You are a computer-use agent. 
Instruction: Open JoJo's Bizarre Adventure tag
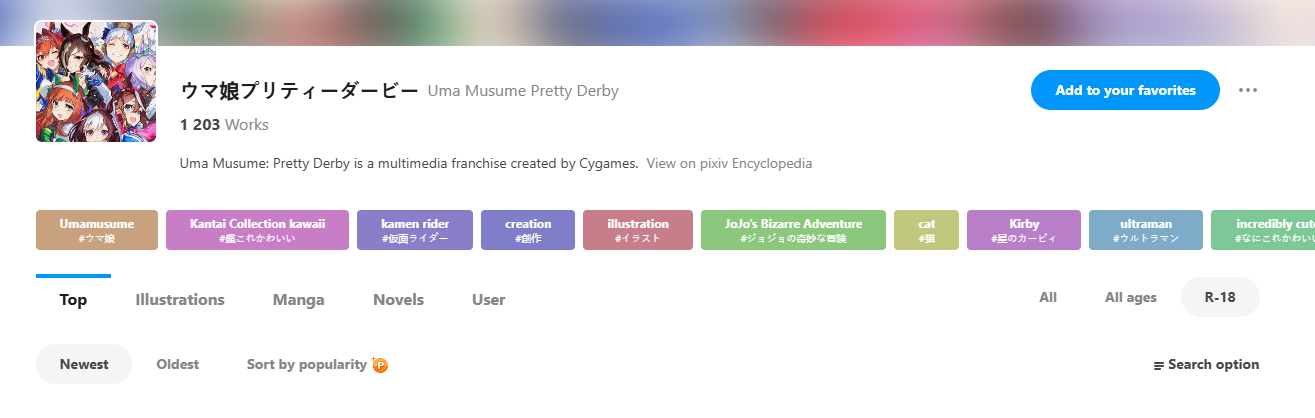tap(793, 230)
